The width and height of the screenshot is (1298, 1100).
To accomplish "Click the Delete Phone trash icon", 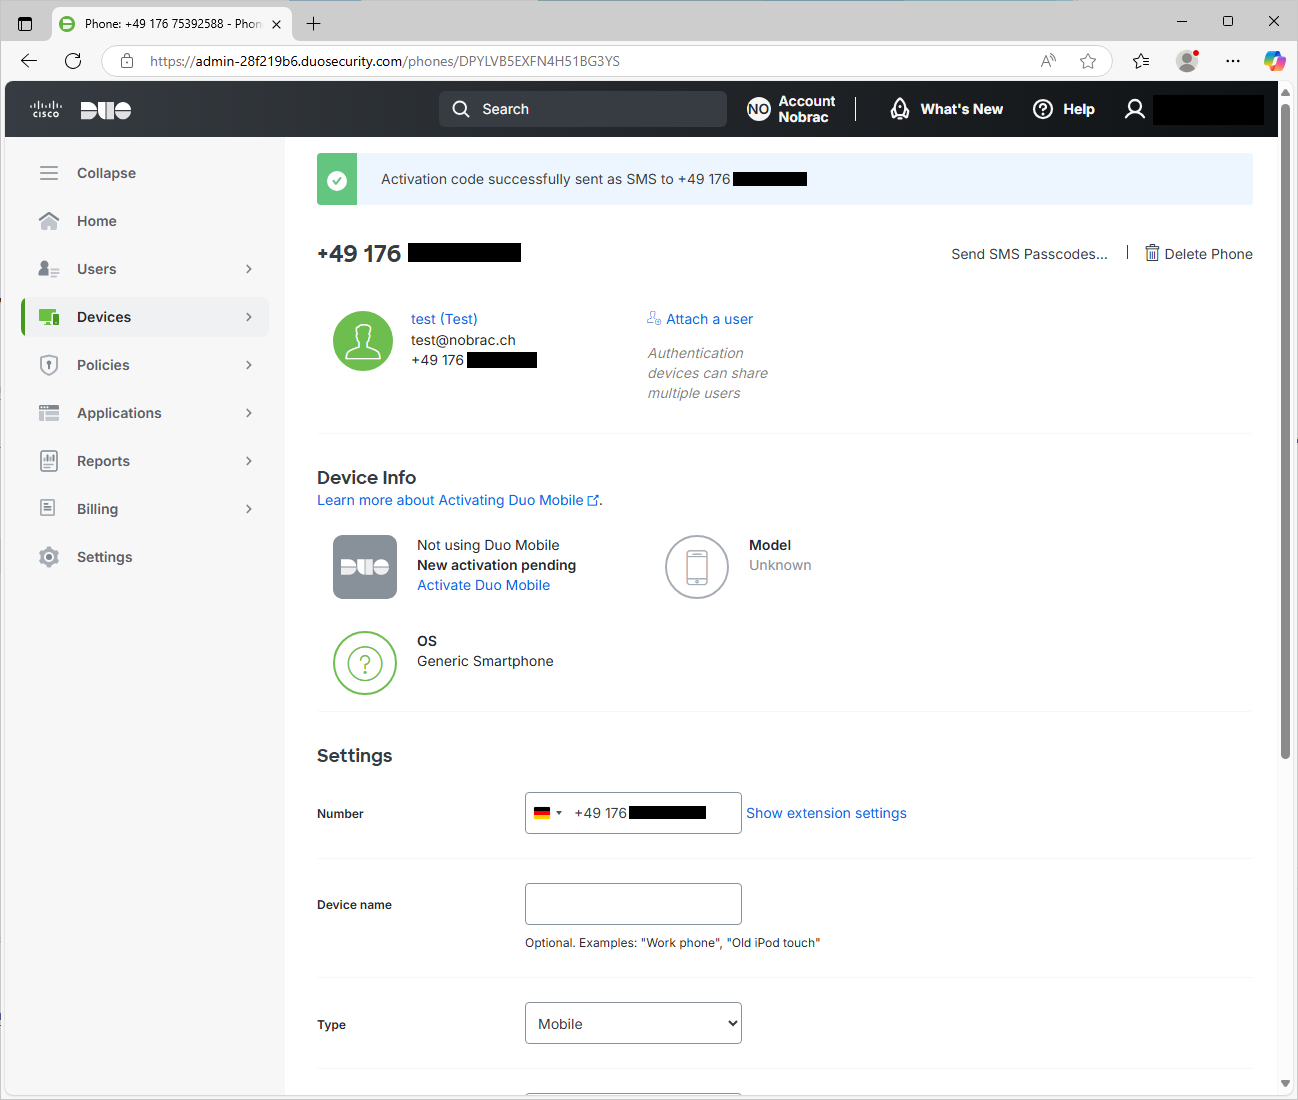I will pos(1152,253).
